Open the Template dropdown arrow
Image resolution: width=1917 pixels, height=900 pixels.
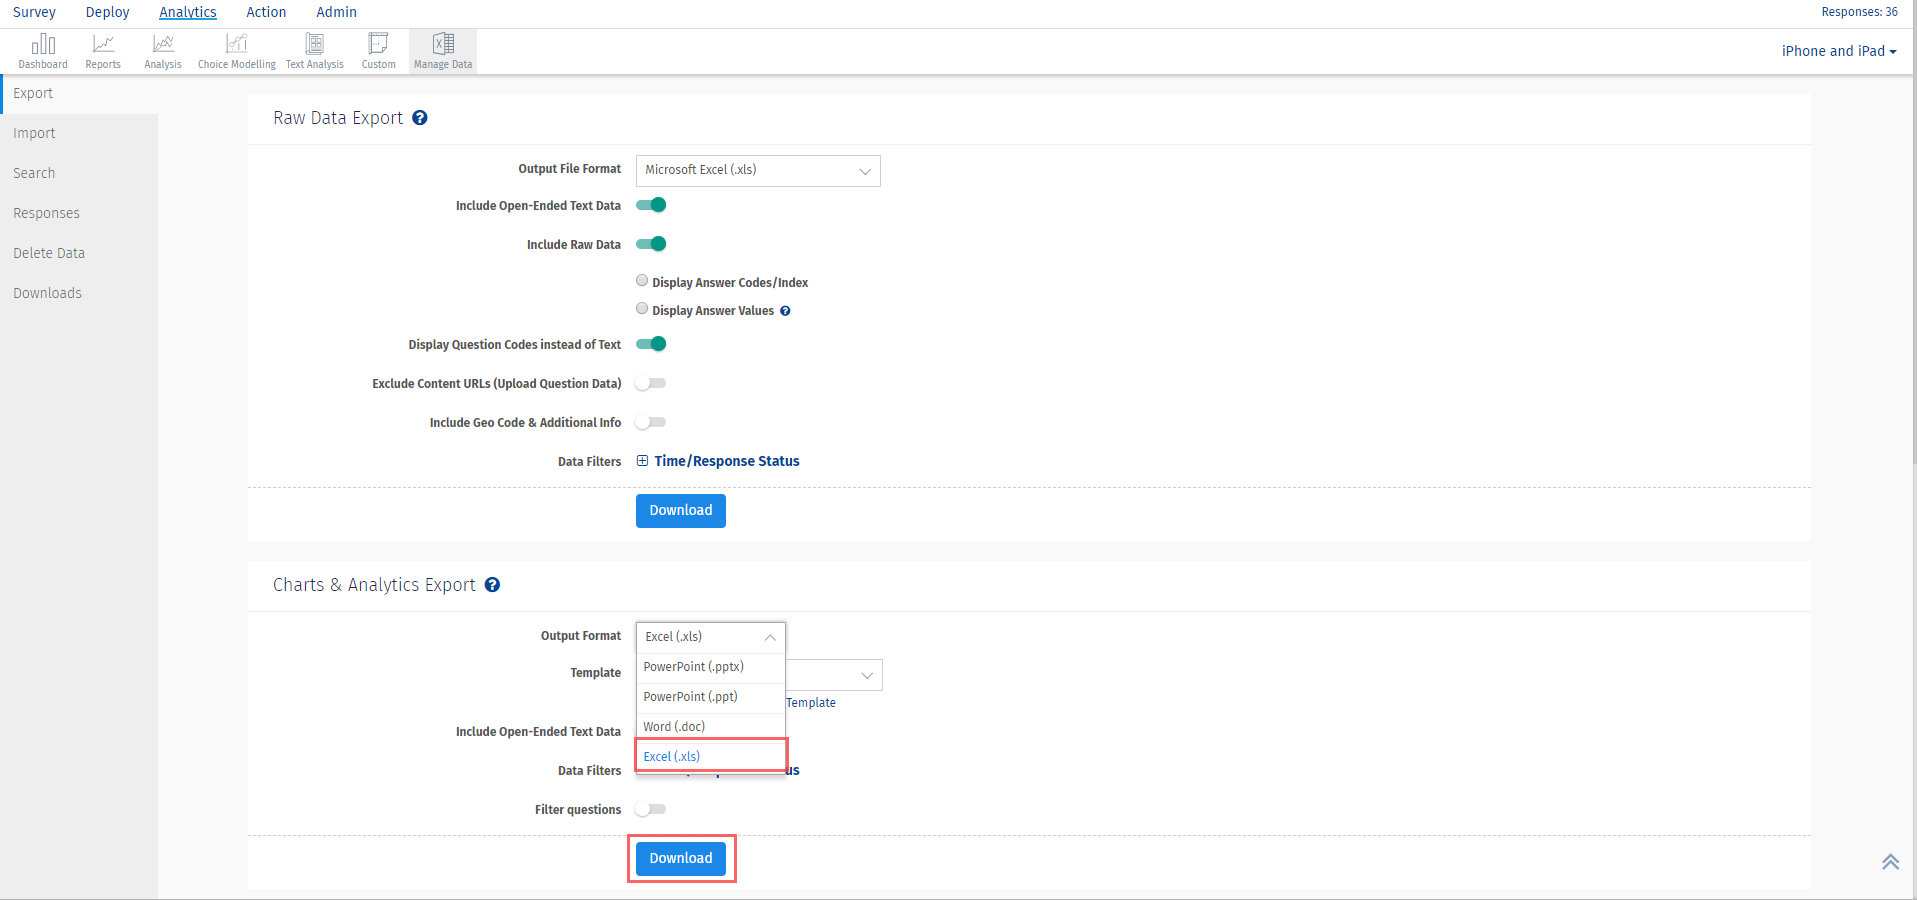pos(867,675)
